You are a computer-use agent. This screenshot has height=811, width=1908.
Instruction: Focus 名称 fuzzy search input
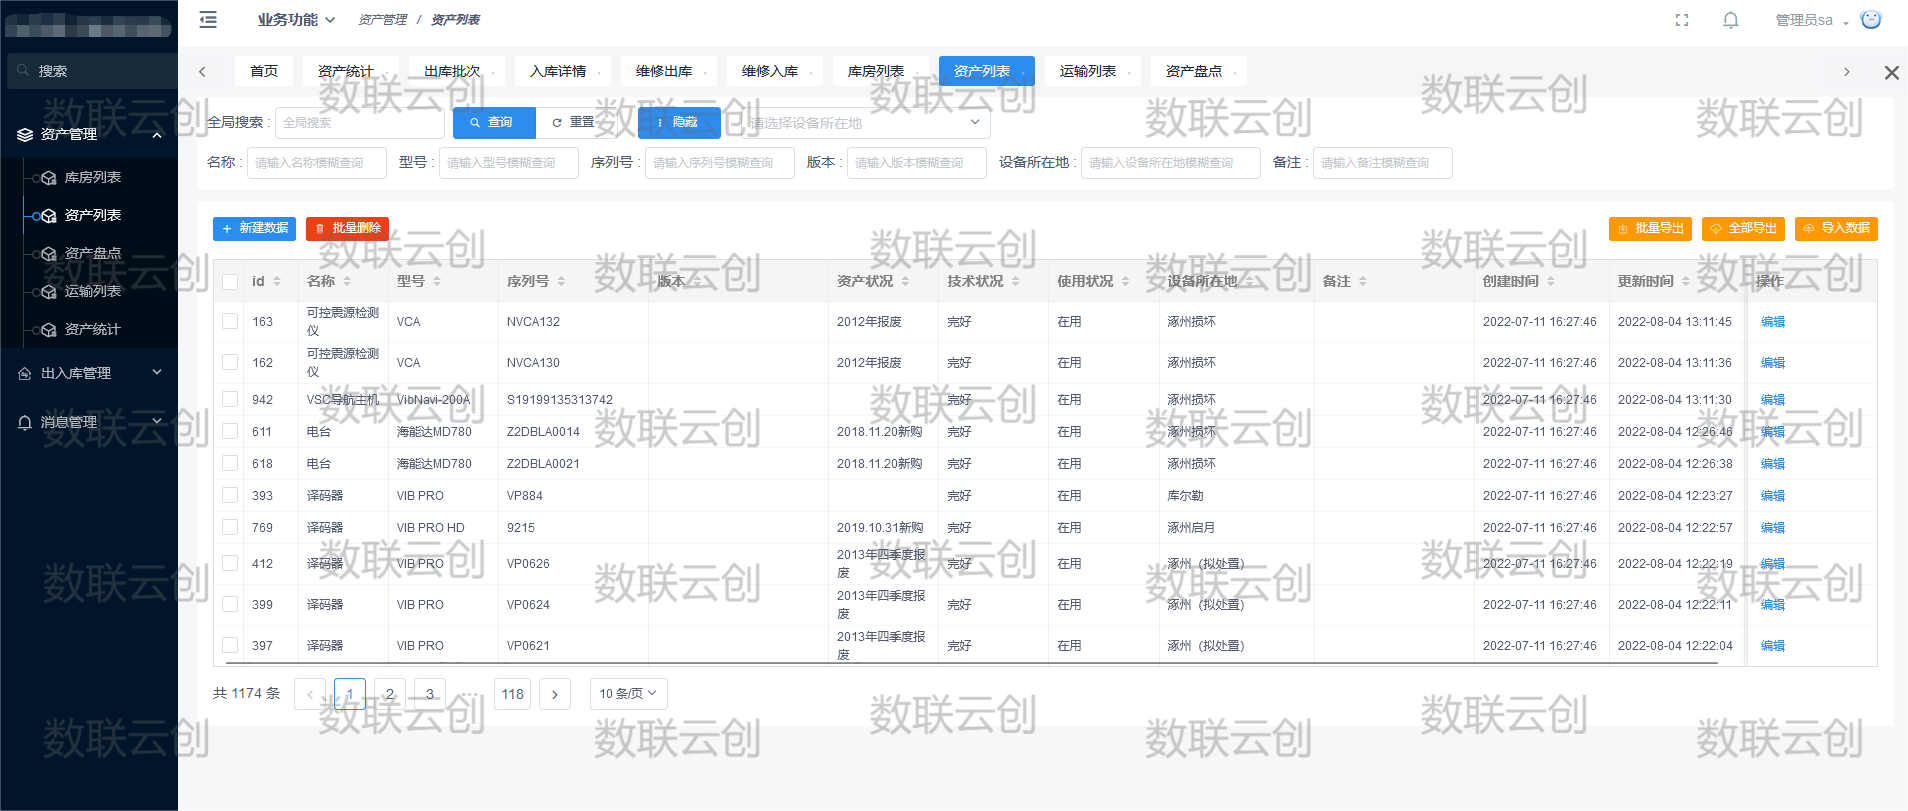(317, 163)
